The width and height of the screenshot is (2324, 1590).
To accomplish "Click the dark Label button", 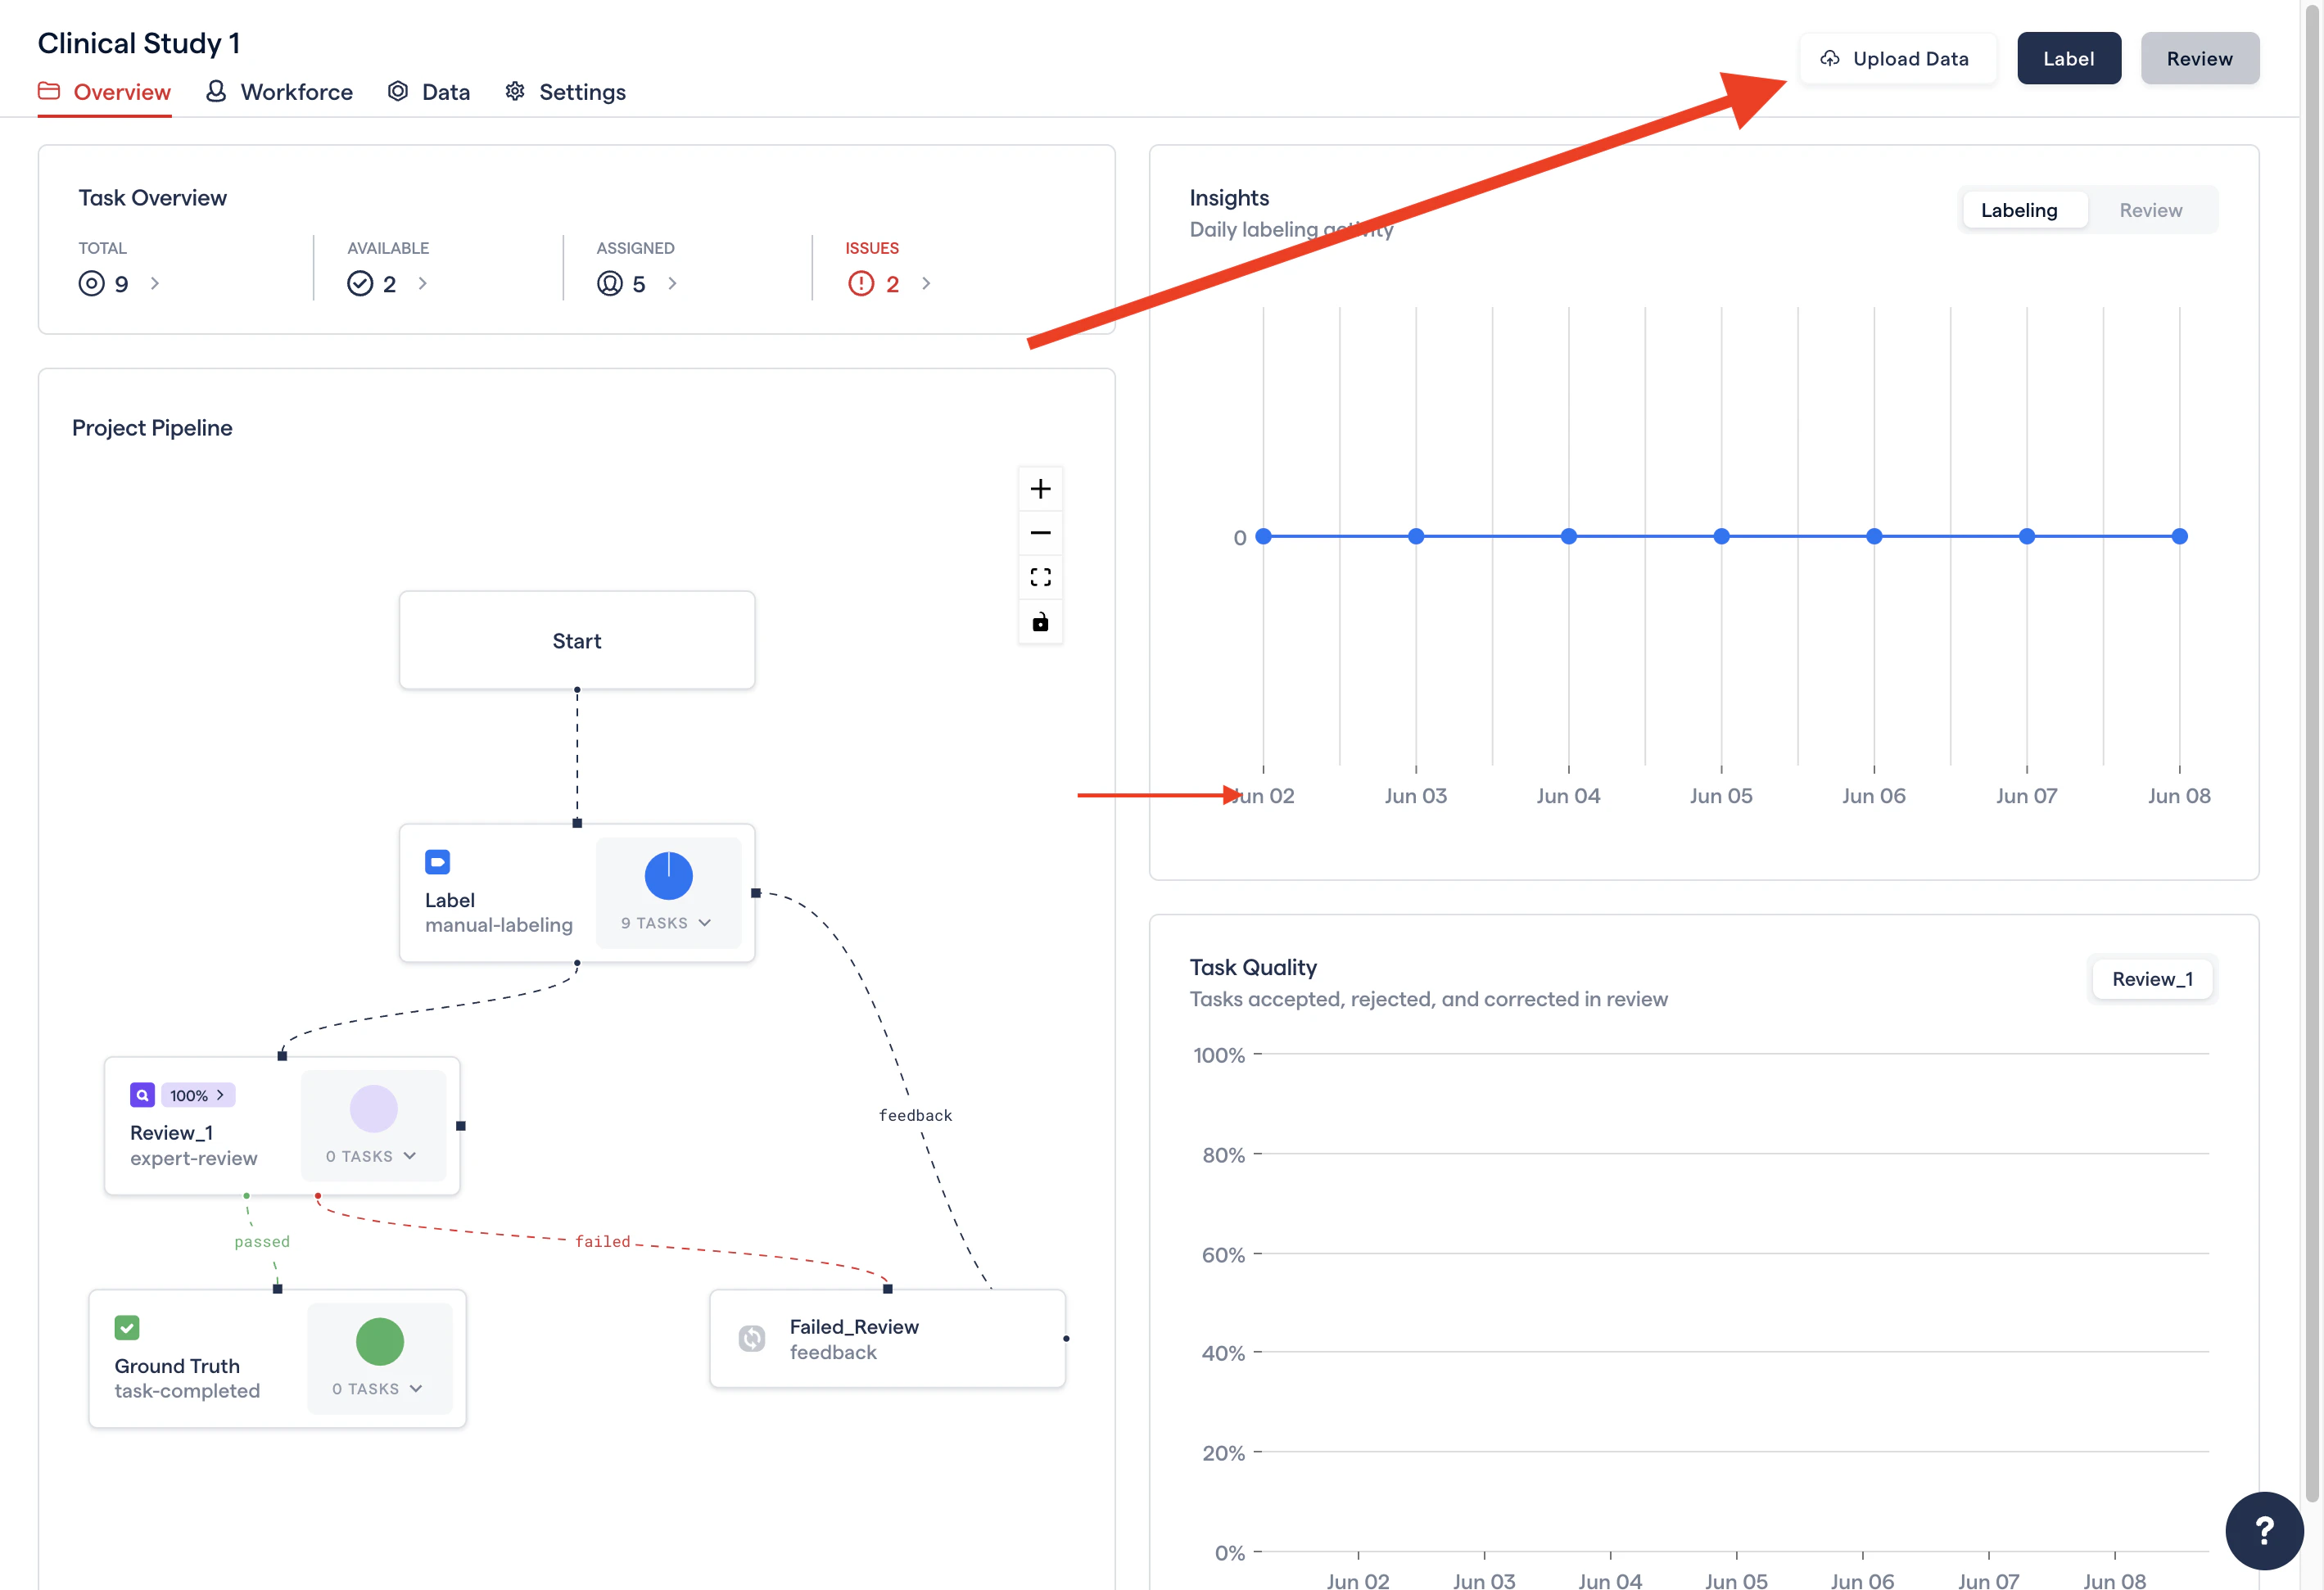I will click(x=2068, y=59).
